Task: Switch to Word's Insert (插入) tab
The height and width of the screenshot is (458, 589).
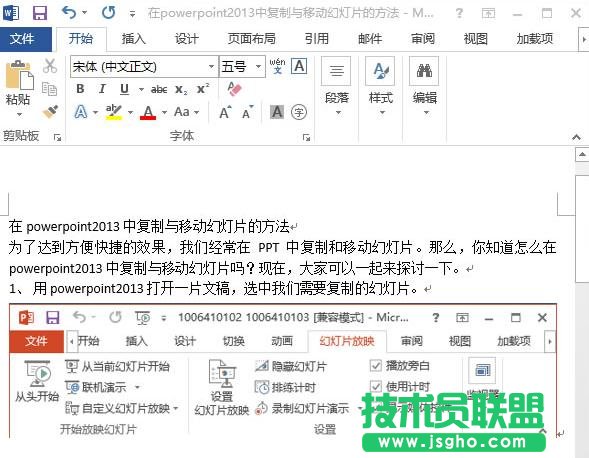Action: (133, 39)
